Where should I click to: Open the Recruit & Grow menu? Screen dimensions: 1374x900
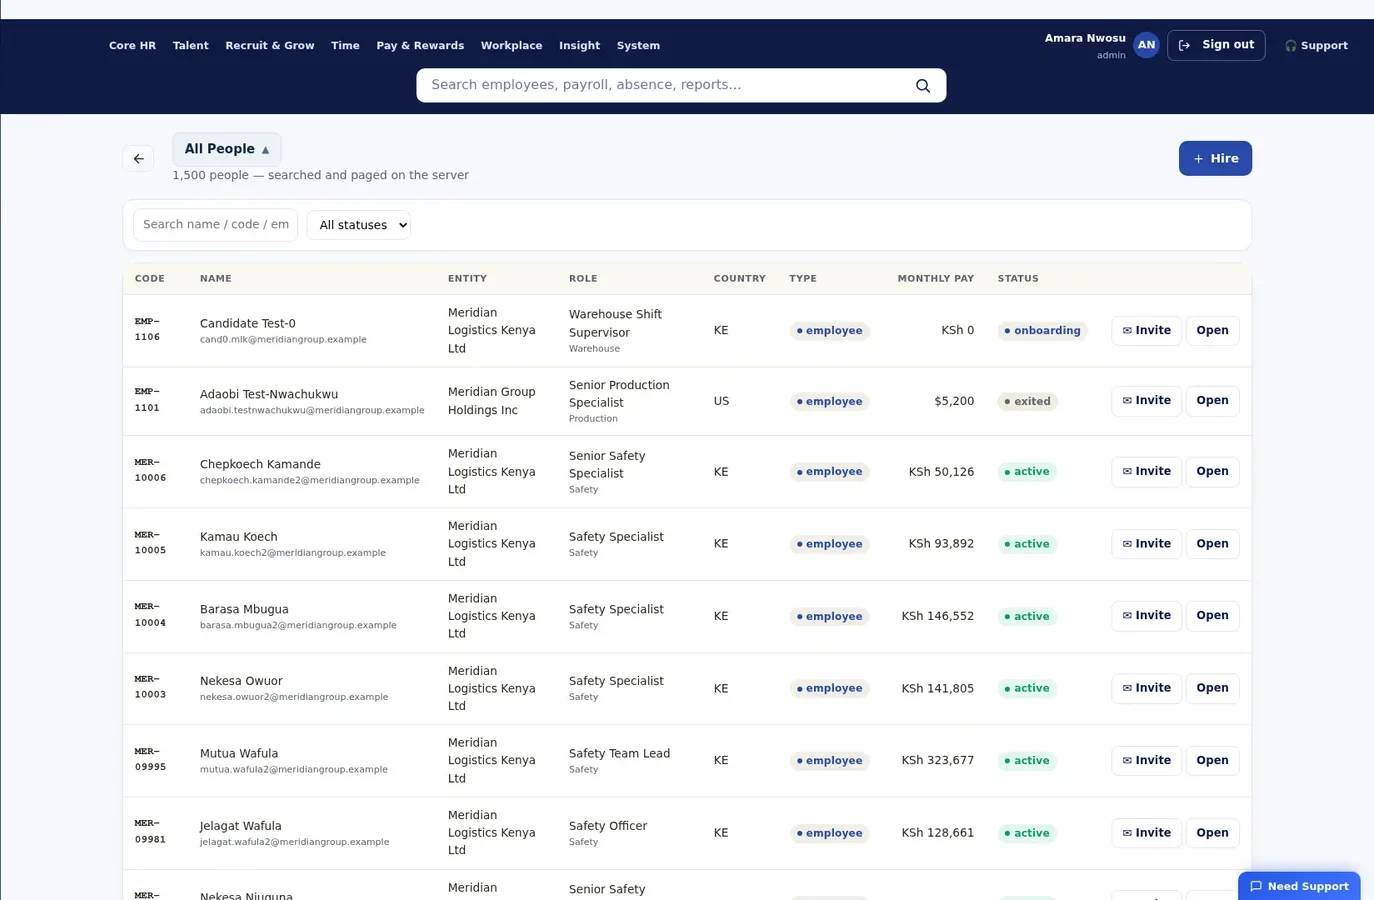coord(270,46)
